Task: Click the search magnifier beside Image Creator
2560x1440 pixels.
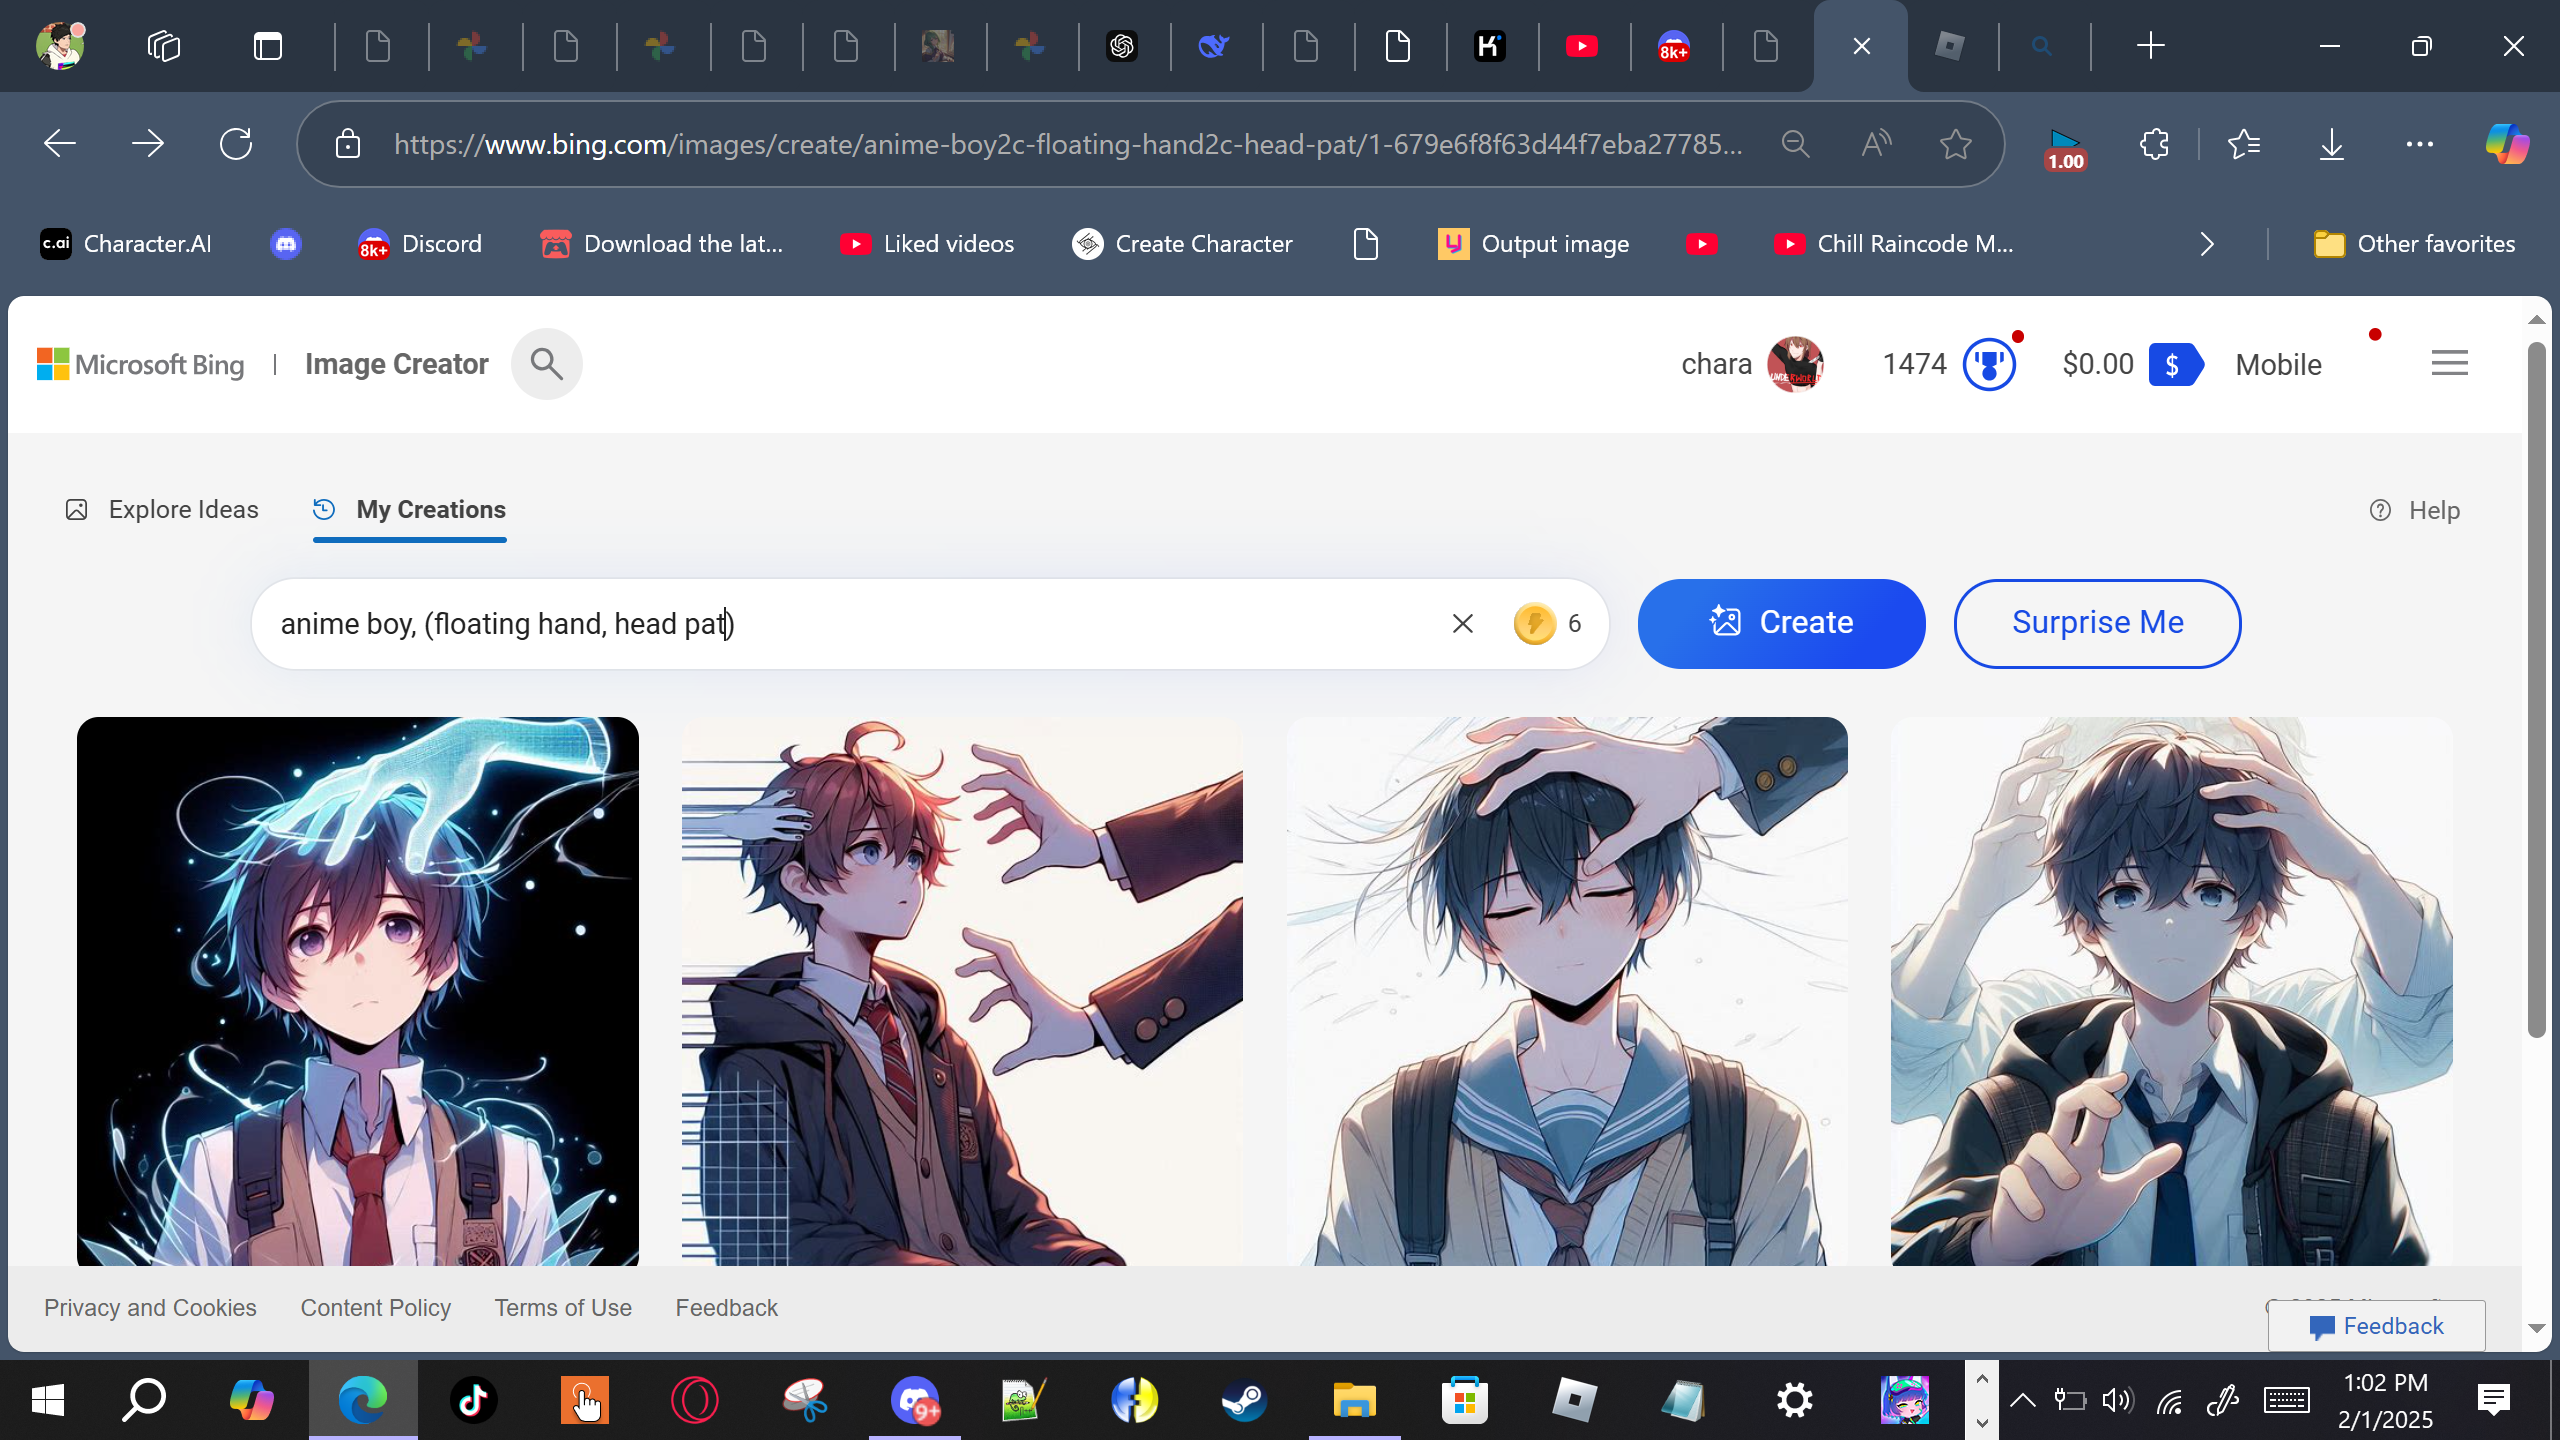Action: click(x=546, y=364)
